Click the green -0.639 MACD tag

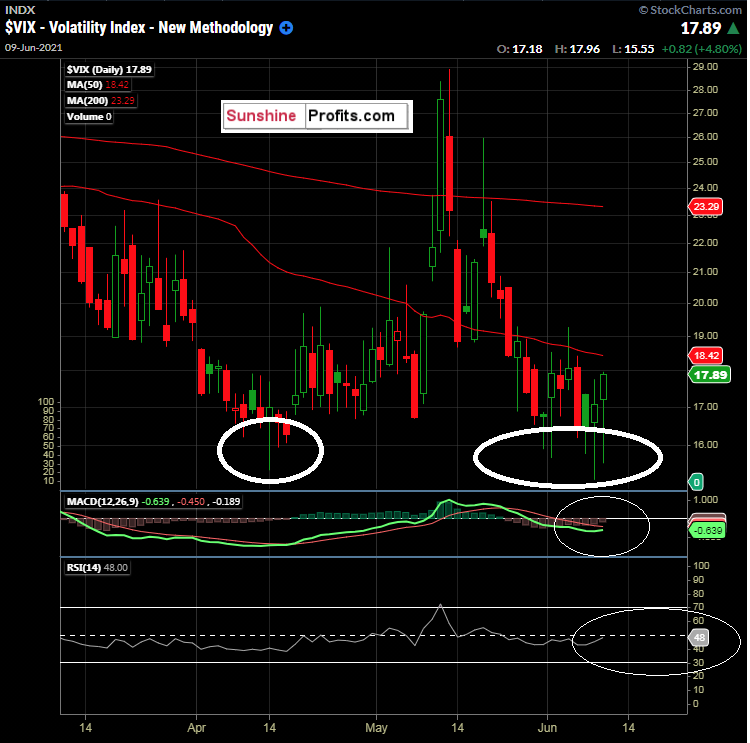click(707, 531)
